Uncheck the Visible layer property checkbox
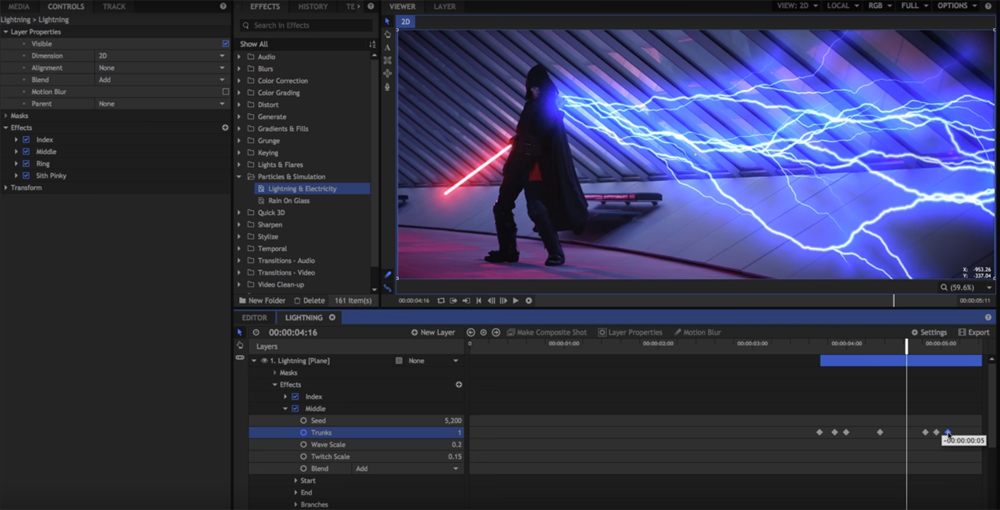Image resolution: width=1000 pixels, height=510 pixels. coord(225,44)
